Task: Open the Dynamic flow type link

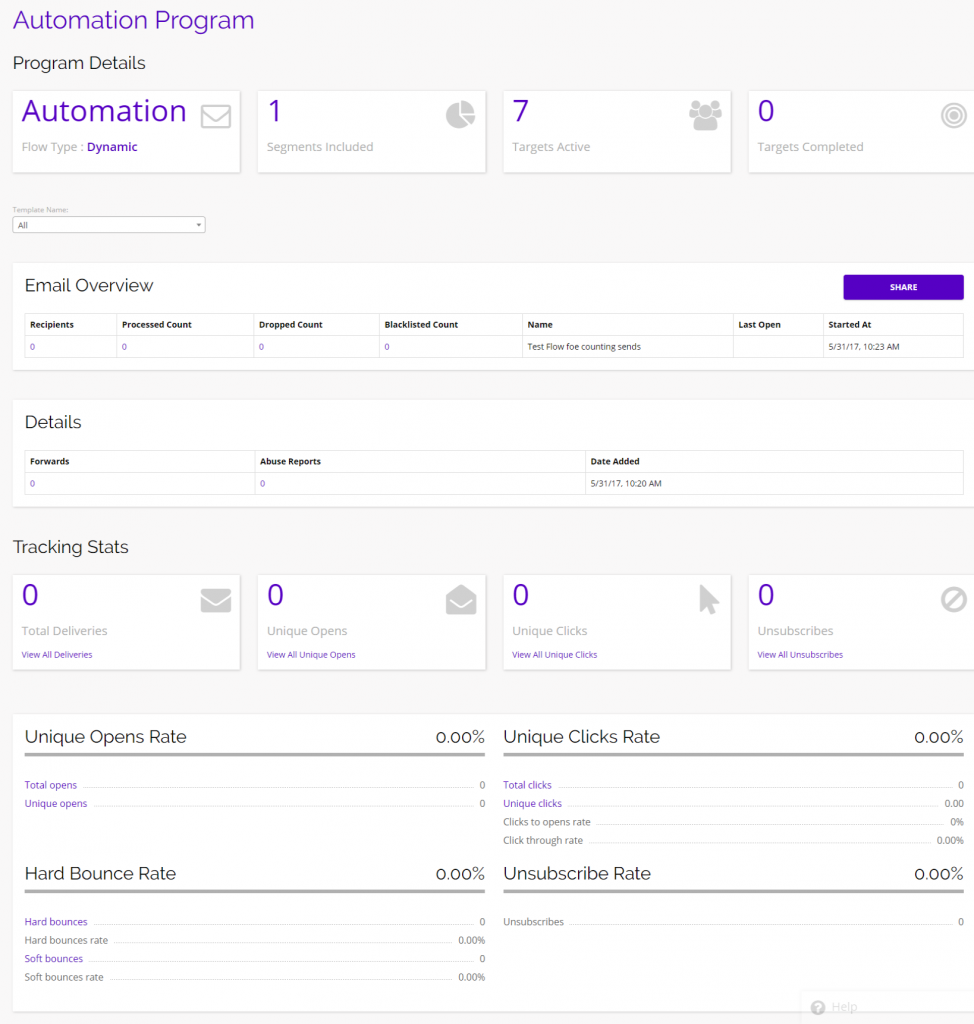Action: pos(111,146)
